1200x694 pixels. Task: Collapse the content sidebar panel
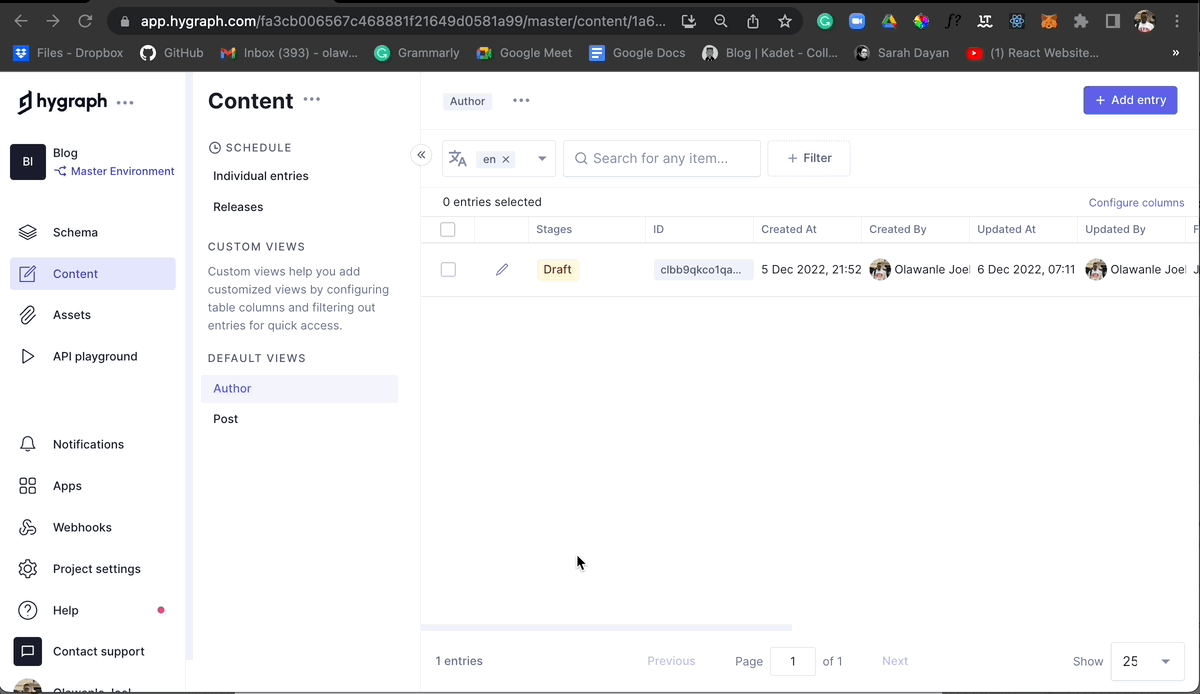tap(421, 155)
